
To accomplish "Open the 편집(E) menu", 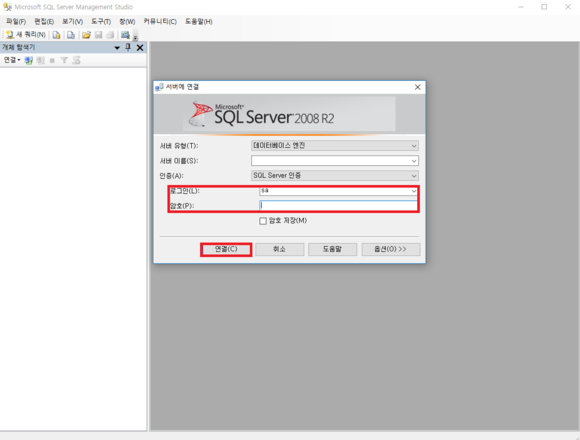I will [x=44, y=22].
